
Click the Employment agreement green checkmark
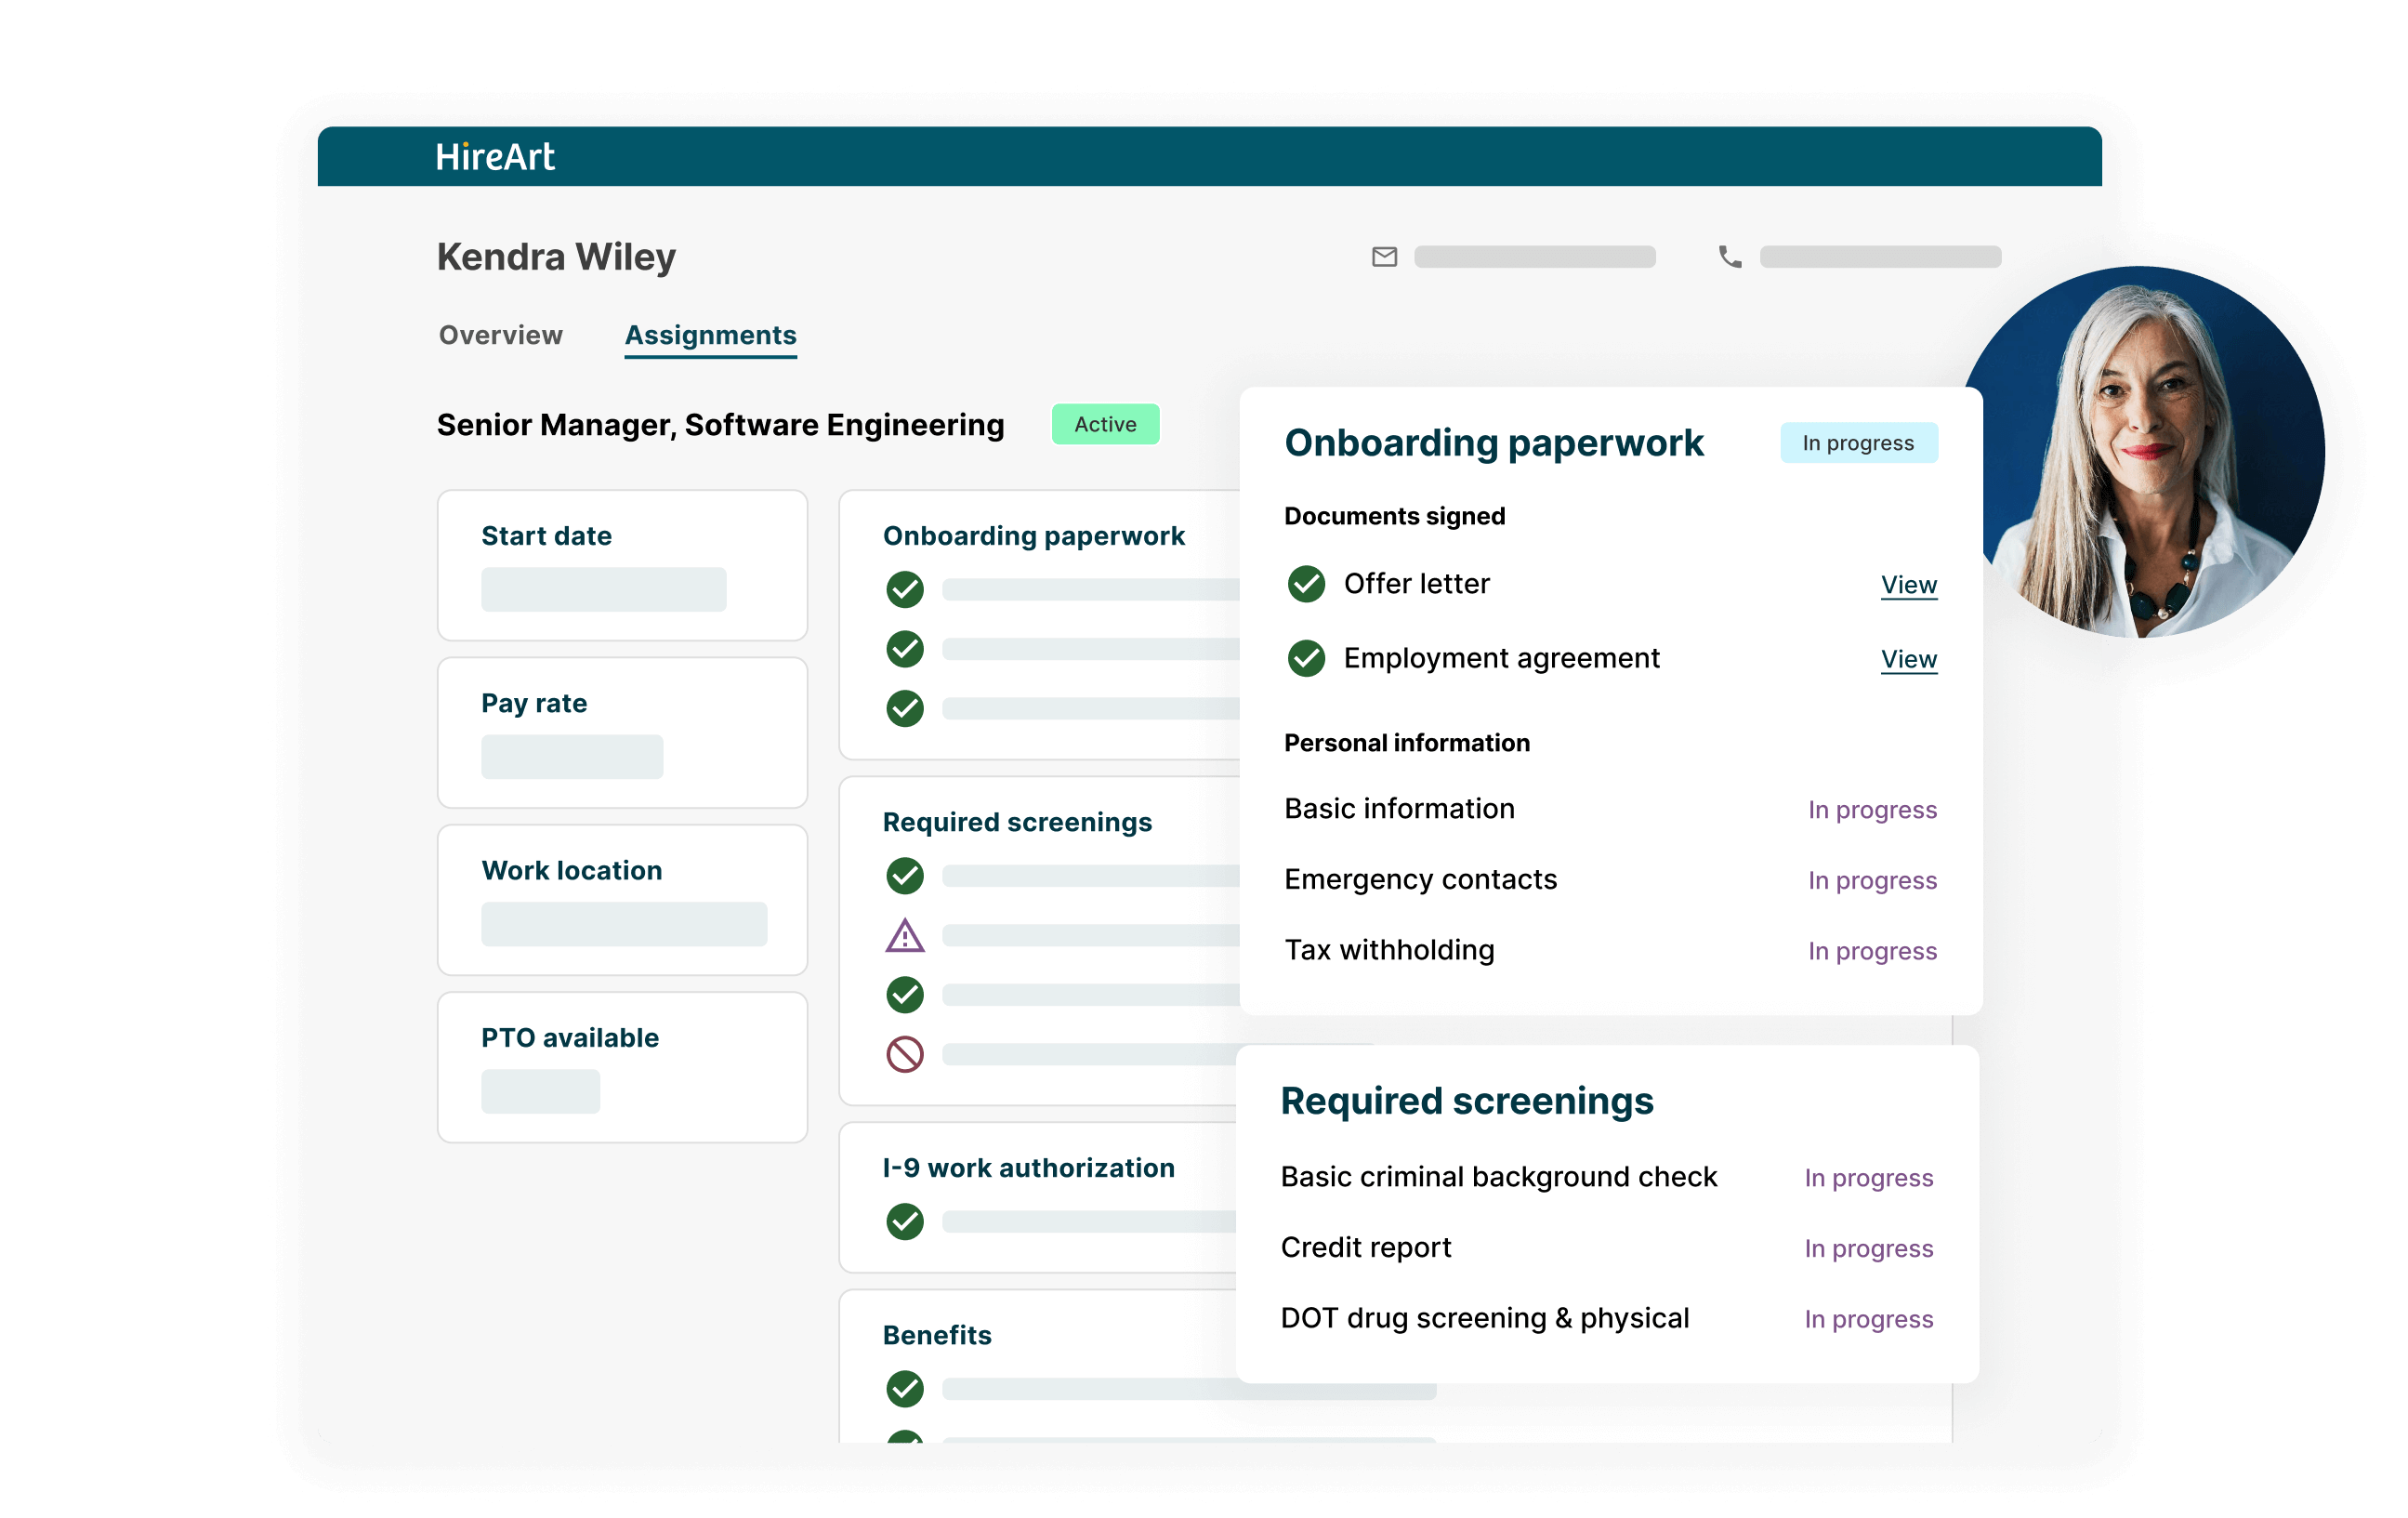point(1305,659)
